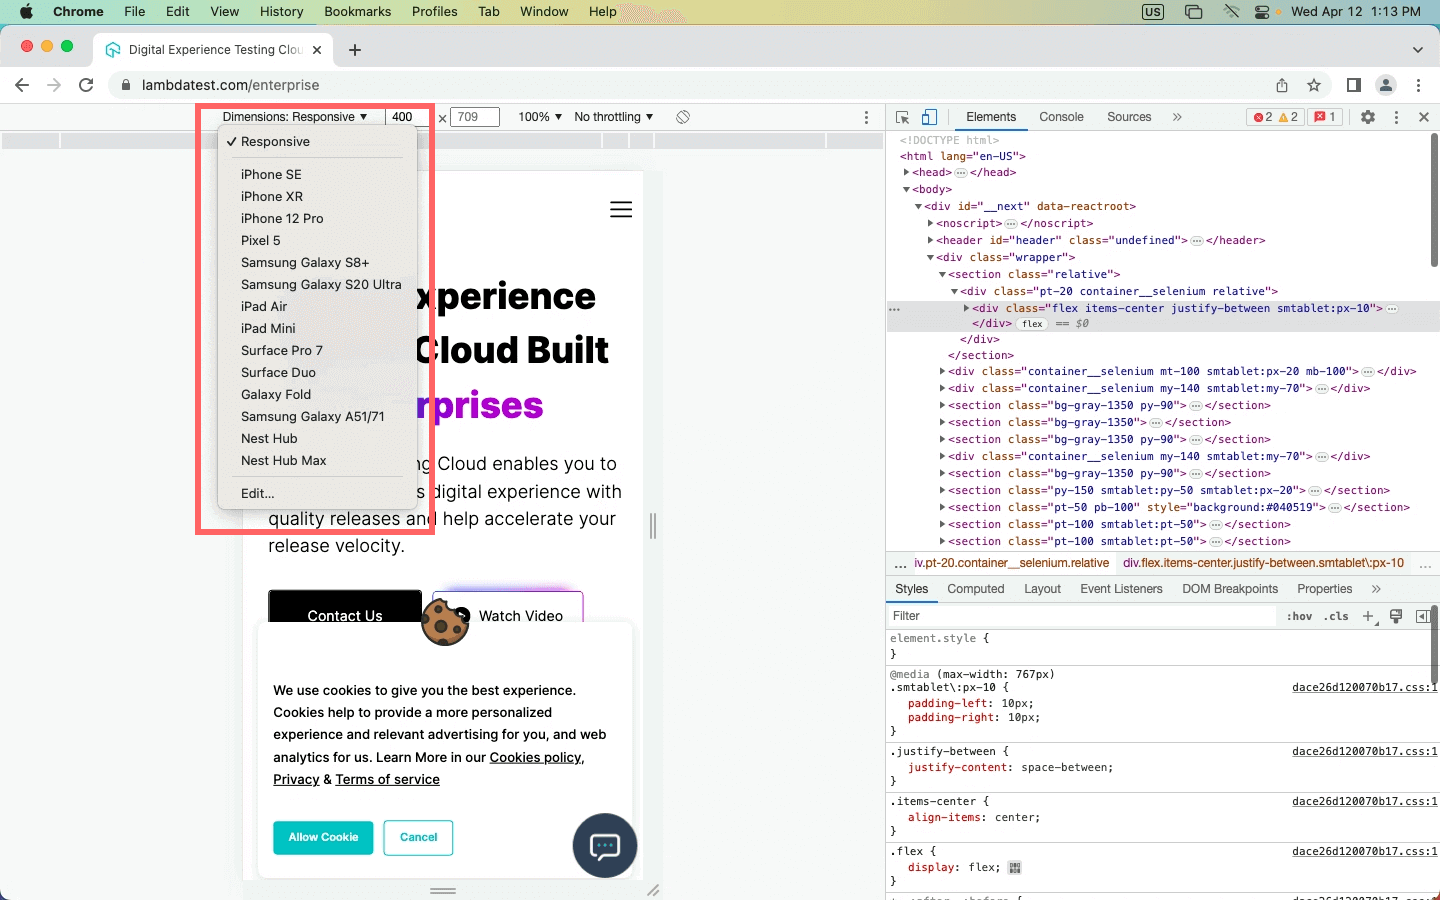Toggle the :hov pseudo-class state
This screenshot has width=1440, height=900.
(1298, 616)
